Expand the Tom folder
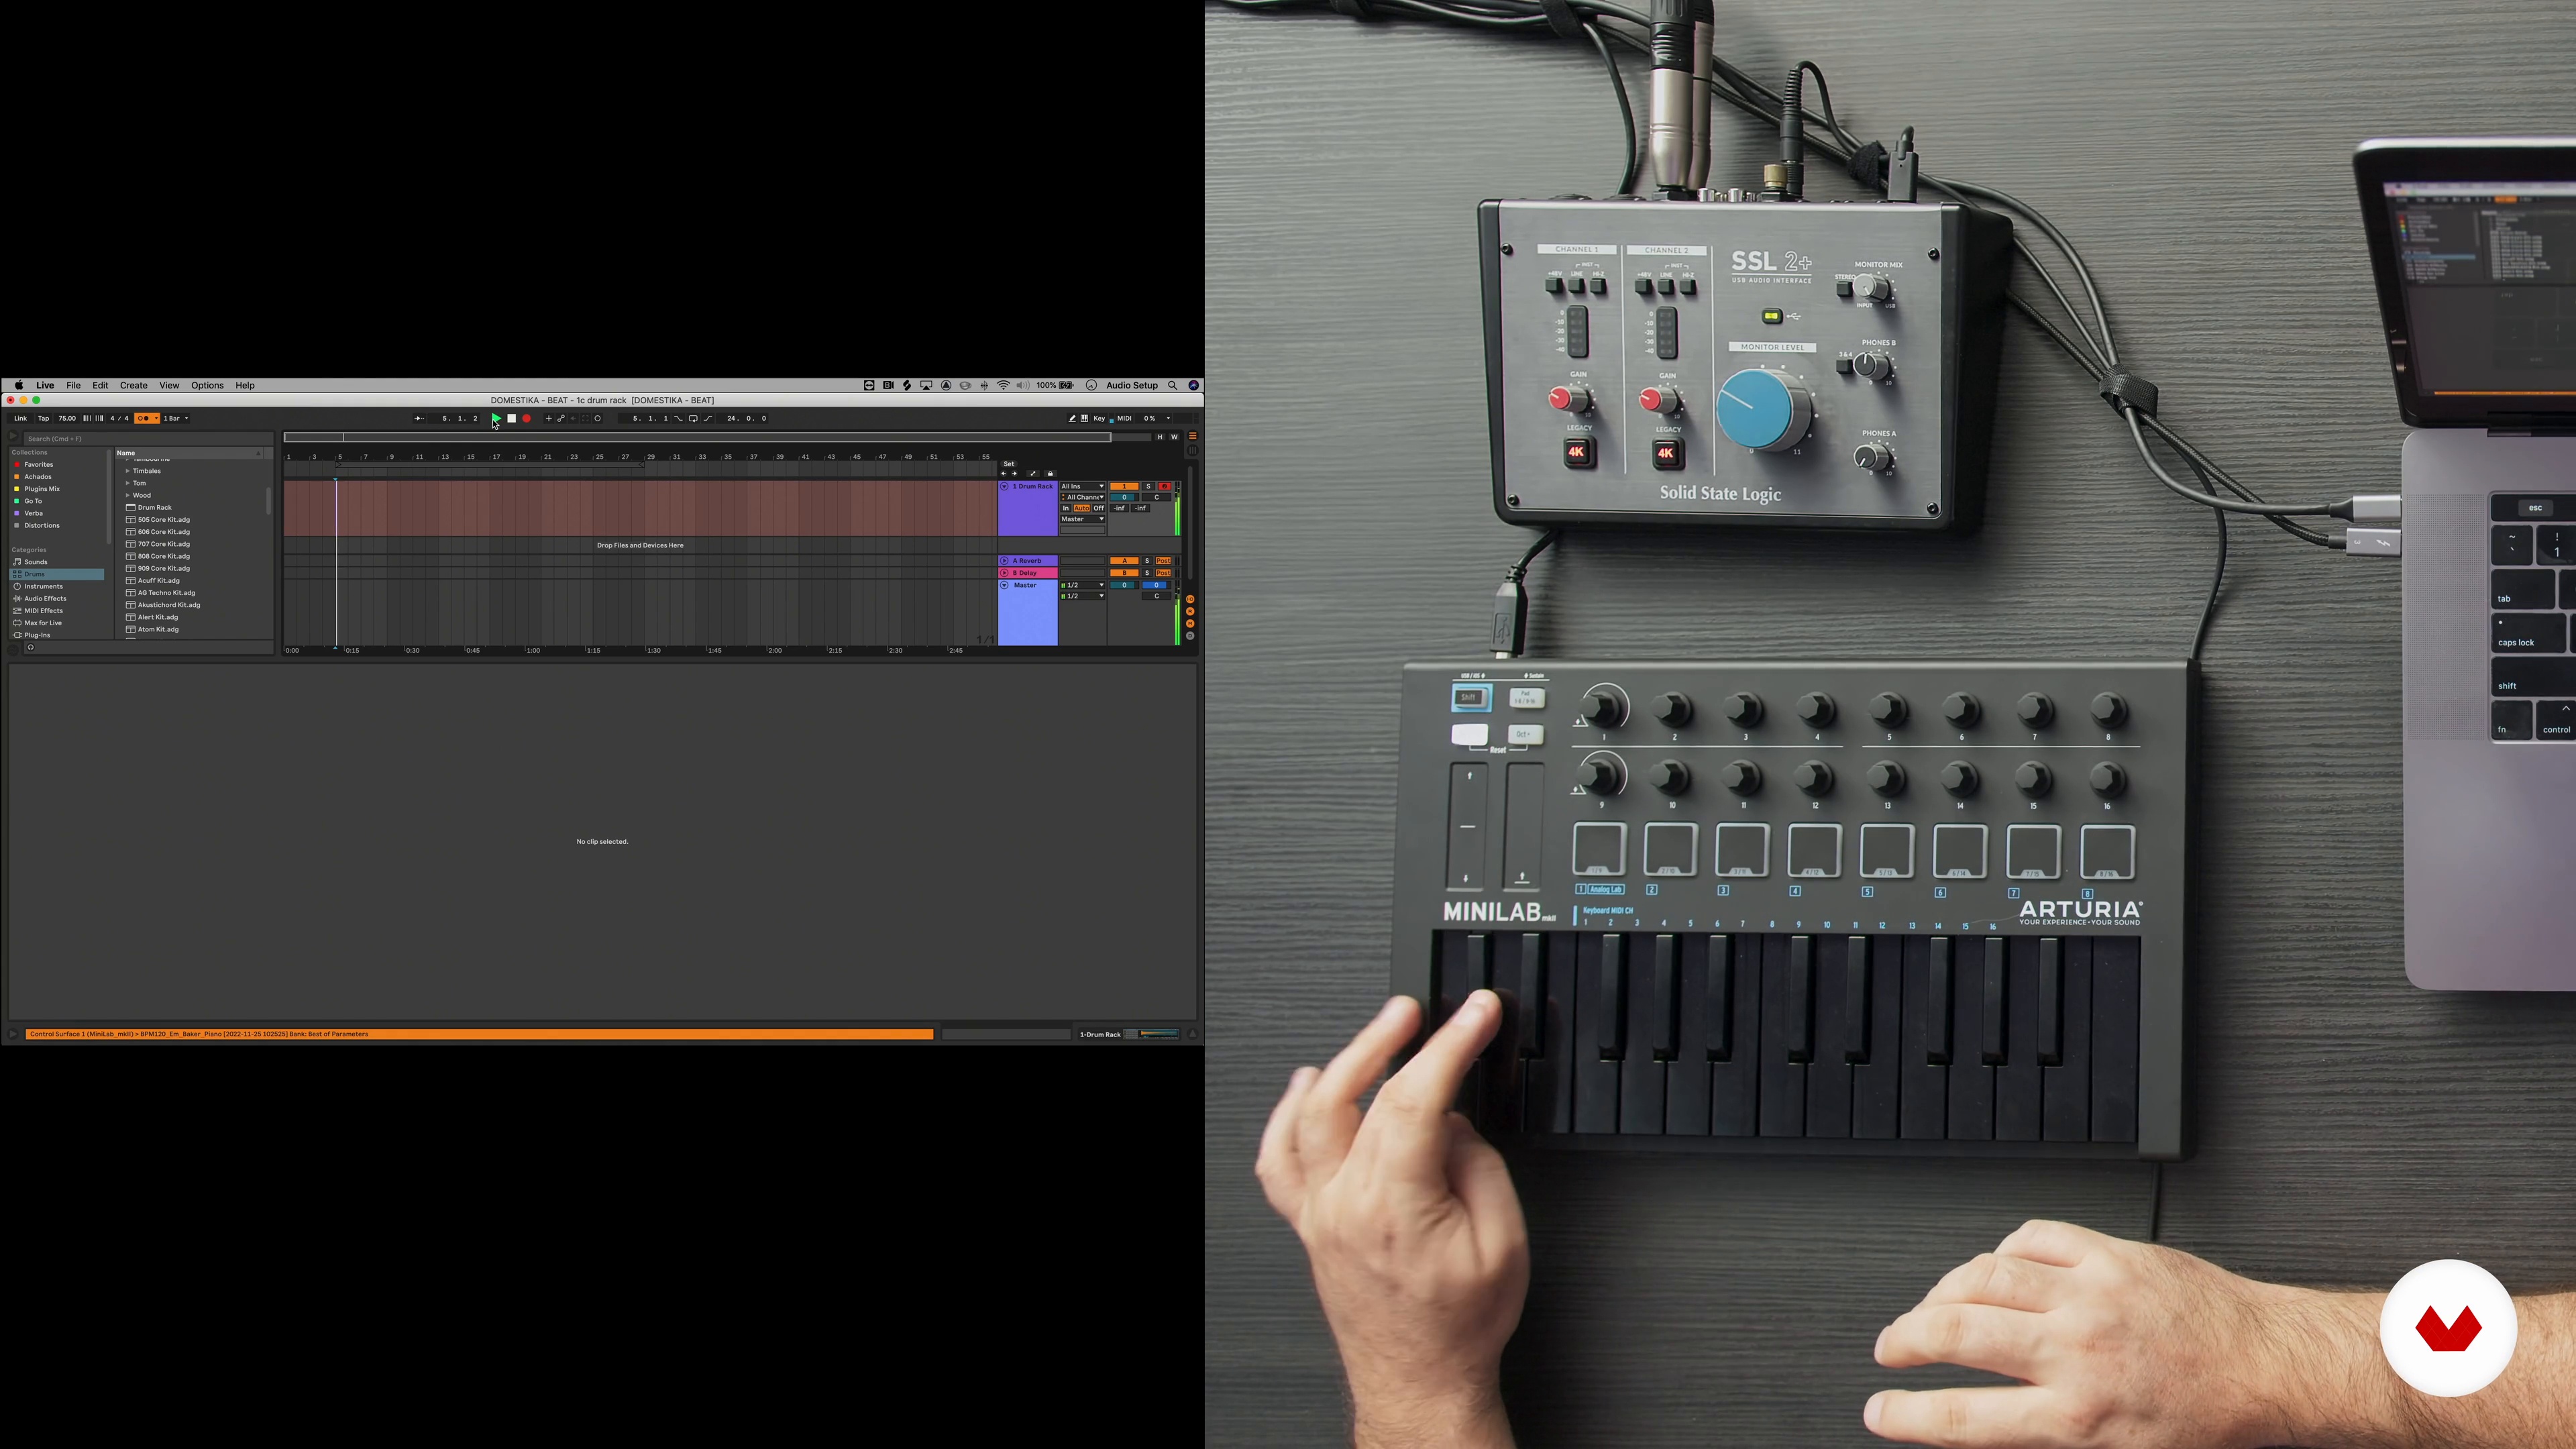 tap(128, 483)
